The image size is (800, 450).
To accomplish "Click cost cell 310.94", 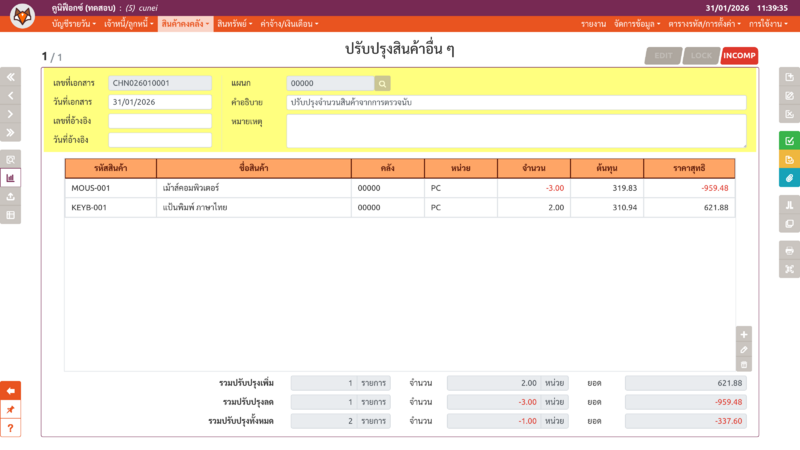I will click(607, 208).
